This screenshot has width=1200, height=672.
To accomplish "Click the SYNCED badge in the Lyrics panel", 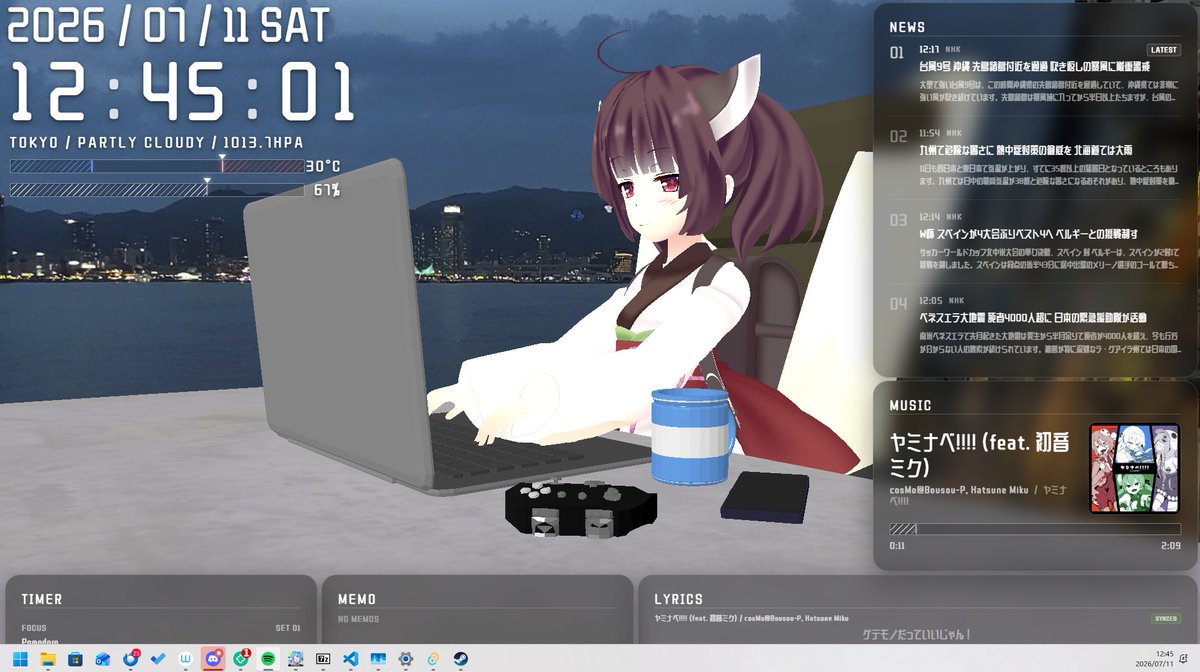I will pos(1165,619).
